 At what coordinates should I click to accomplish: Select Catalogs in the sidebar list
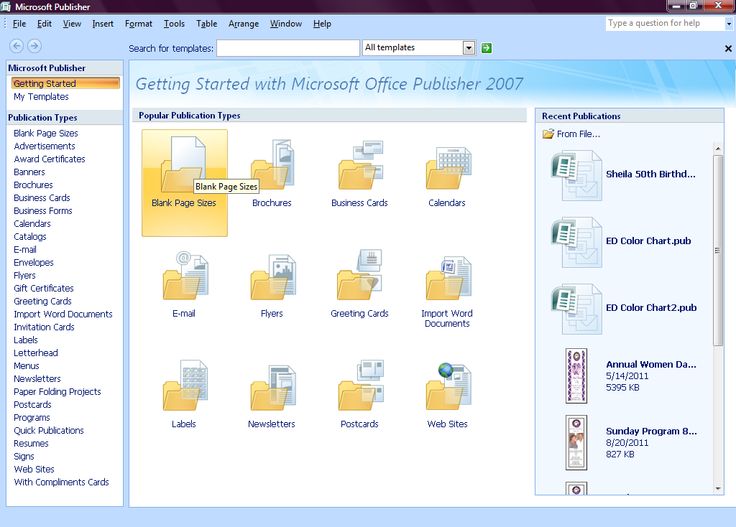click(x=30, y=237)
